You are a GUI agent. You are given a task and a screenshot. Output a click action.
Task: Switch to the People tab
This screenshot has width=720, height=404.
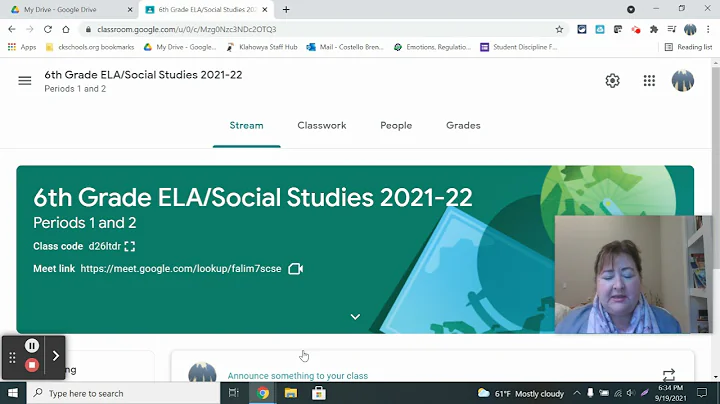coord(396,125)
